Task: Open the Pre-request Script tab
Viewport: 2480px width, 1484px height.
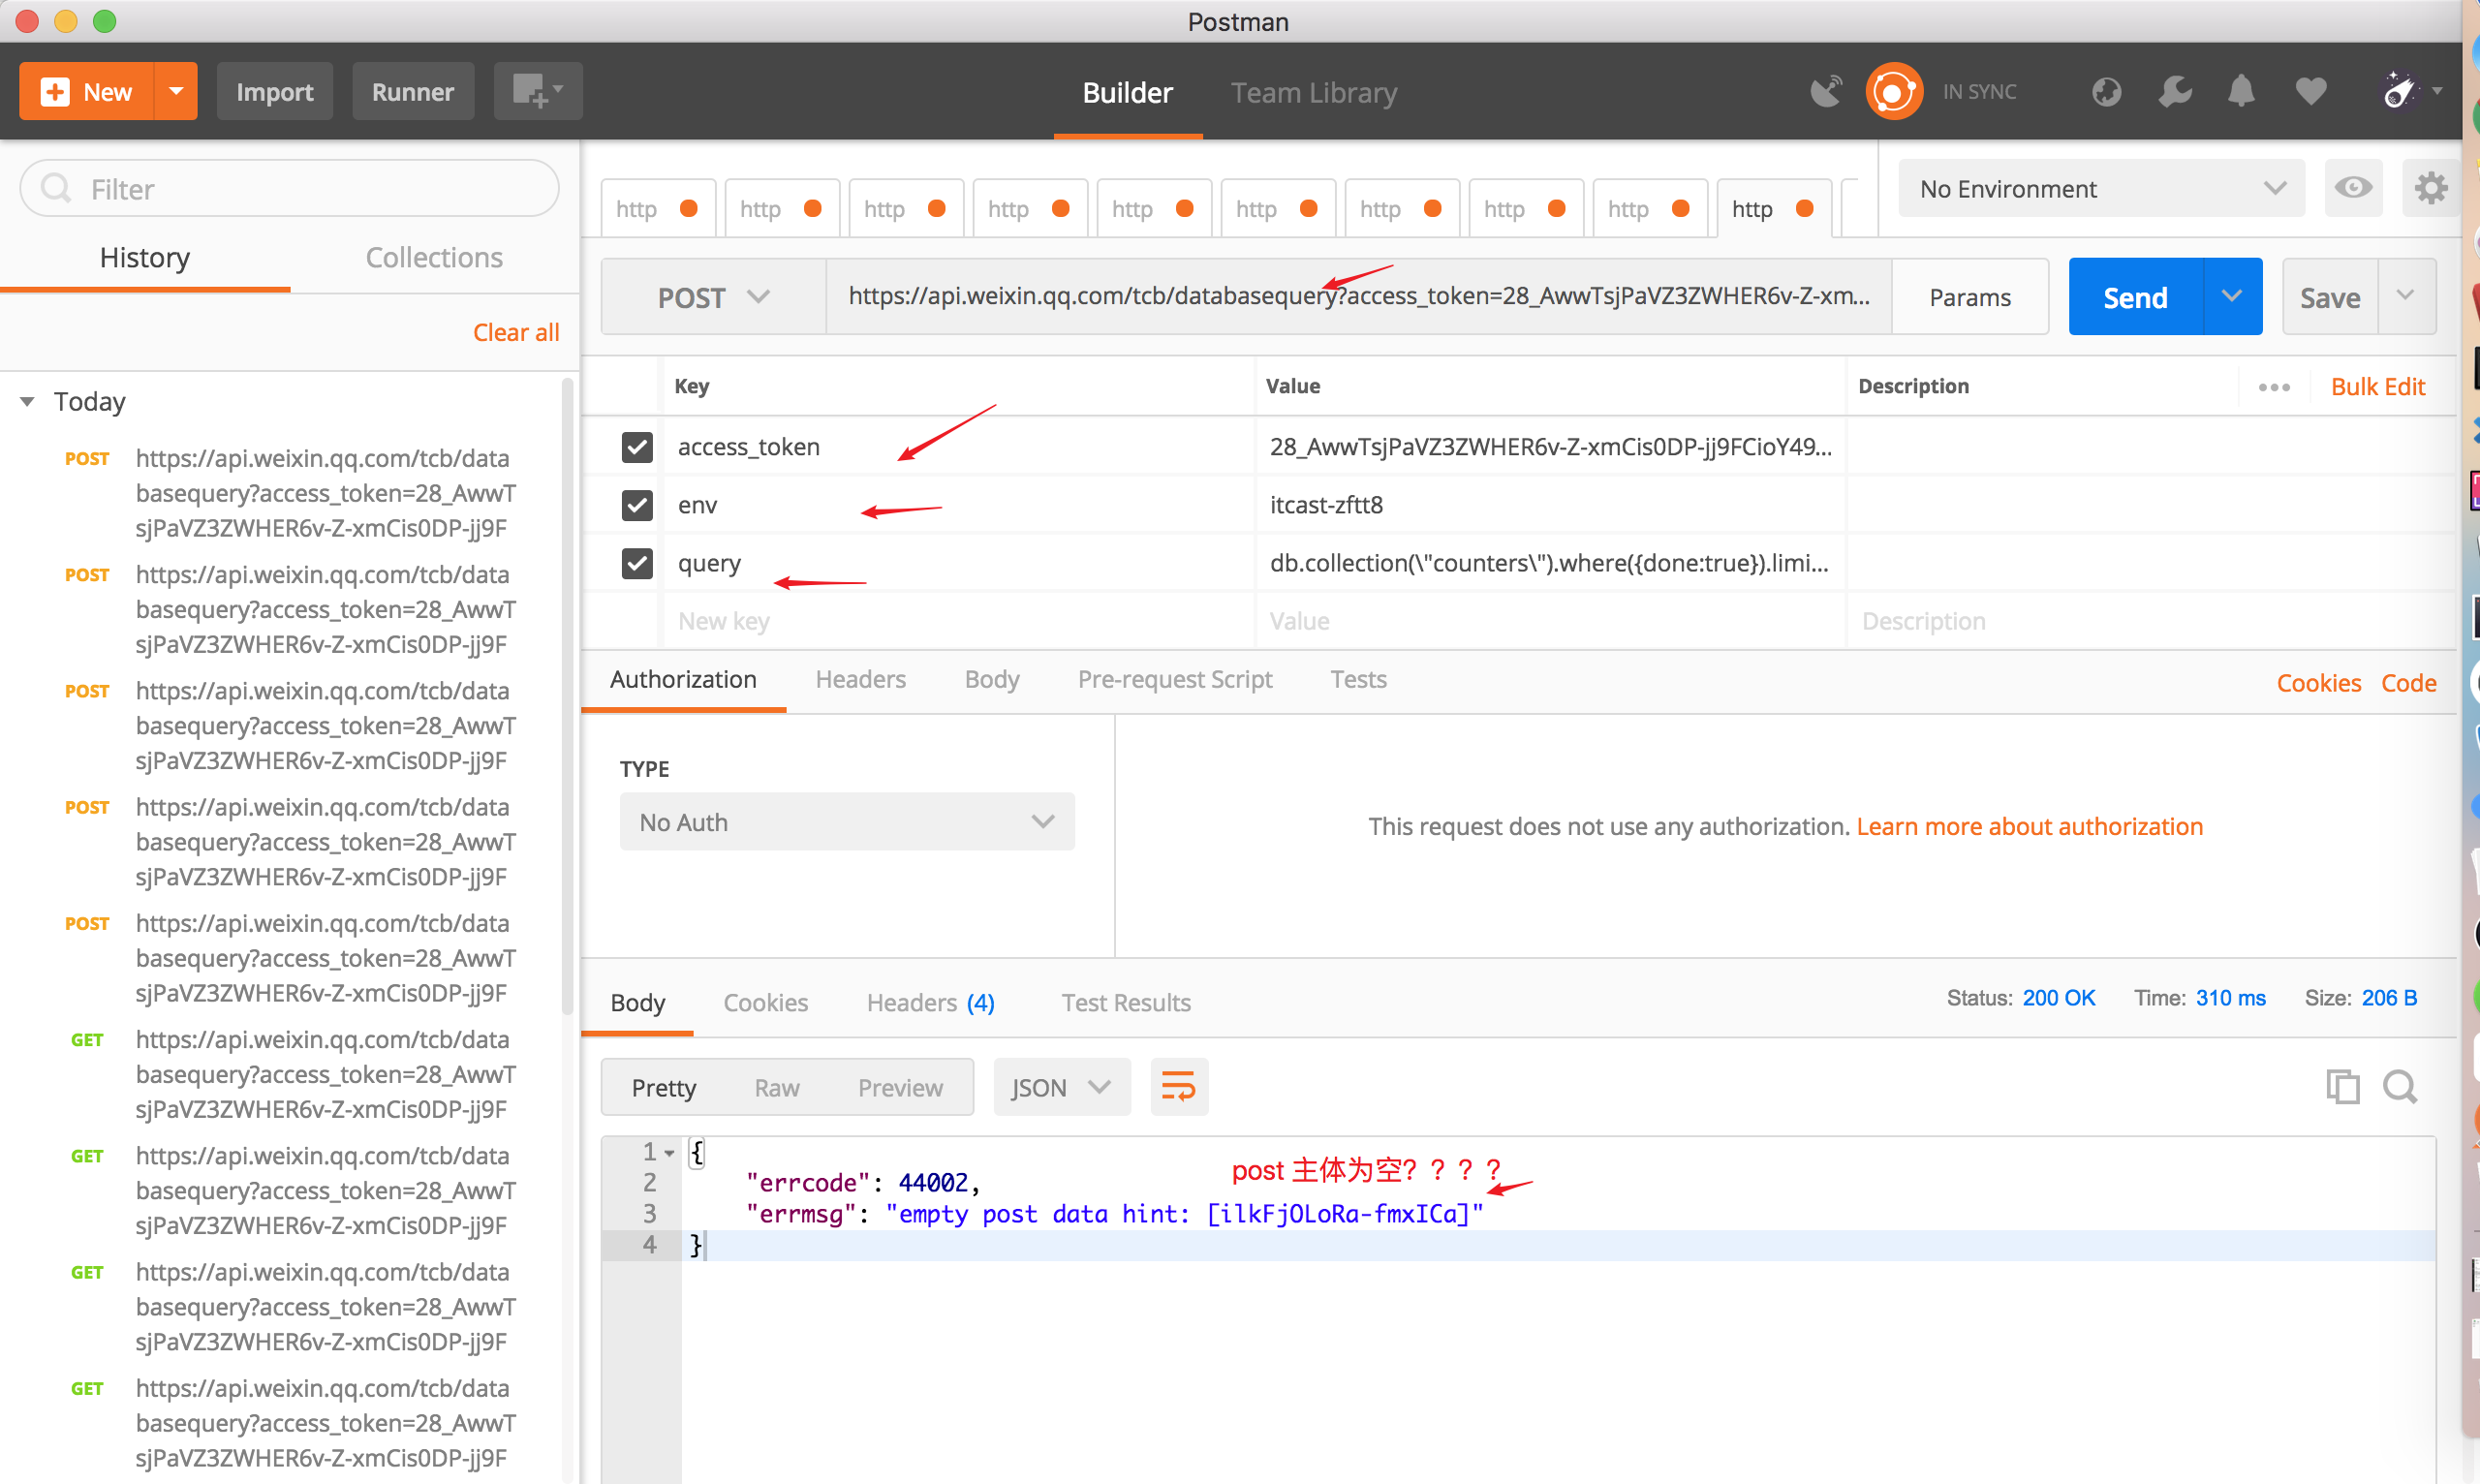Action: tap(1174, 679)
